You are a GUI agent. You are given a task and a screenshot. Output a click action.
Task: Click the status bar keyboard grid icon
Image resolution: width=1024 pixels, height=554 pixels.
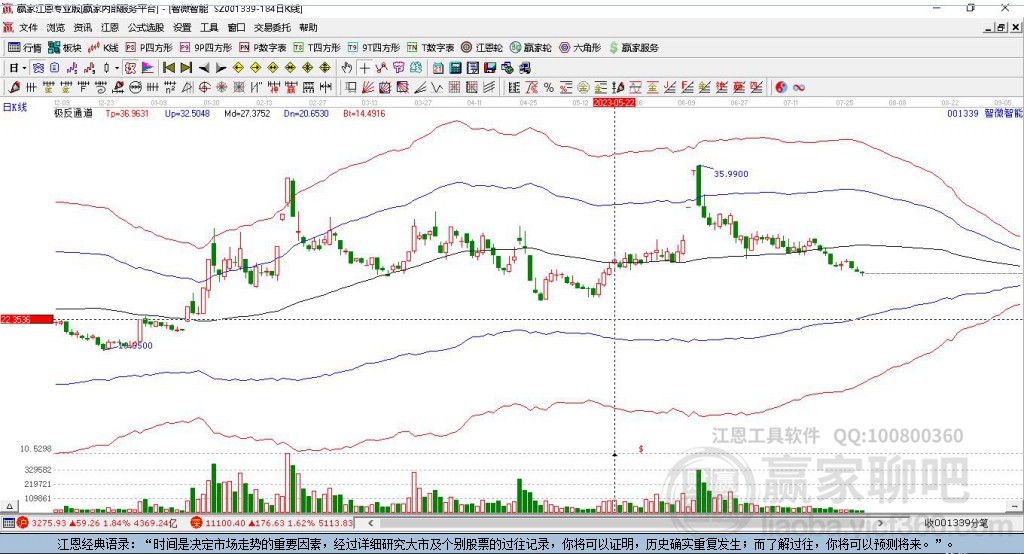pos(8,523)
